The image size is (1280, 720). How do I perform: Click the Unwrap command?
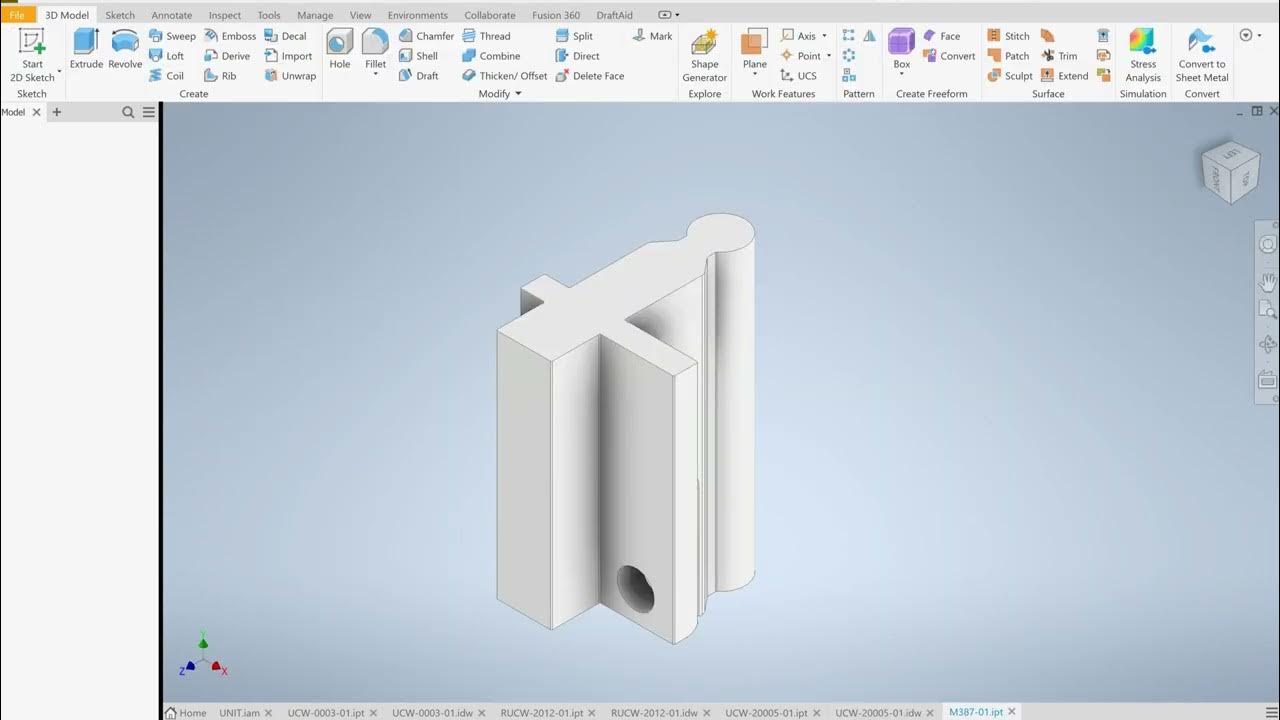pyautogui.click(x=290, y=76)
